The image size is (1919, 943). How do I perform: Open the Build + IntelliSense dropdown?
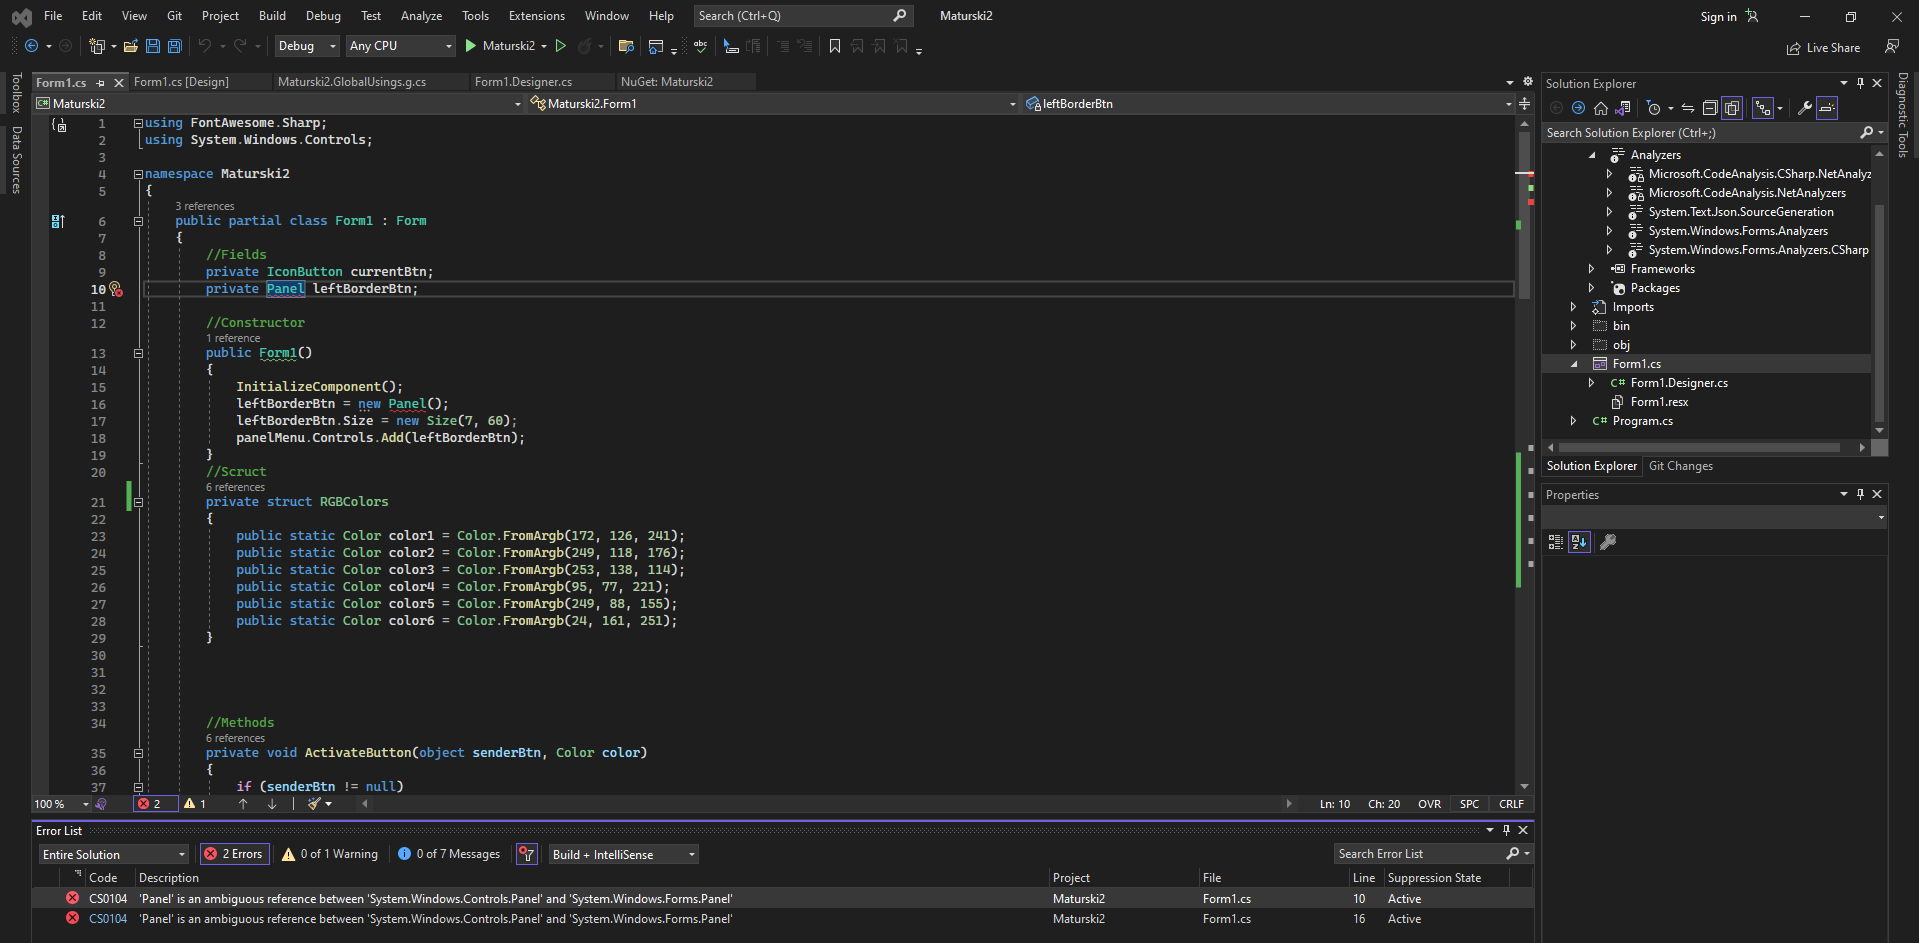(623, 854)
